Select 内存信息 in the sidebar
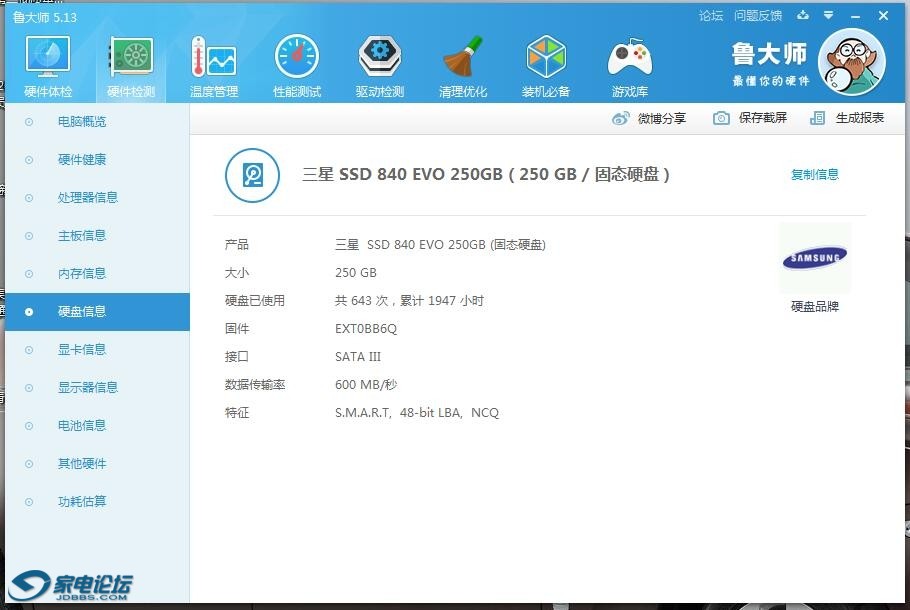This screenshot has height=610, width=910. point(98,274)
